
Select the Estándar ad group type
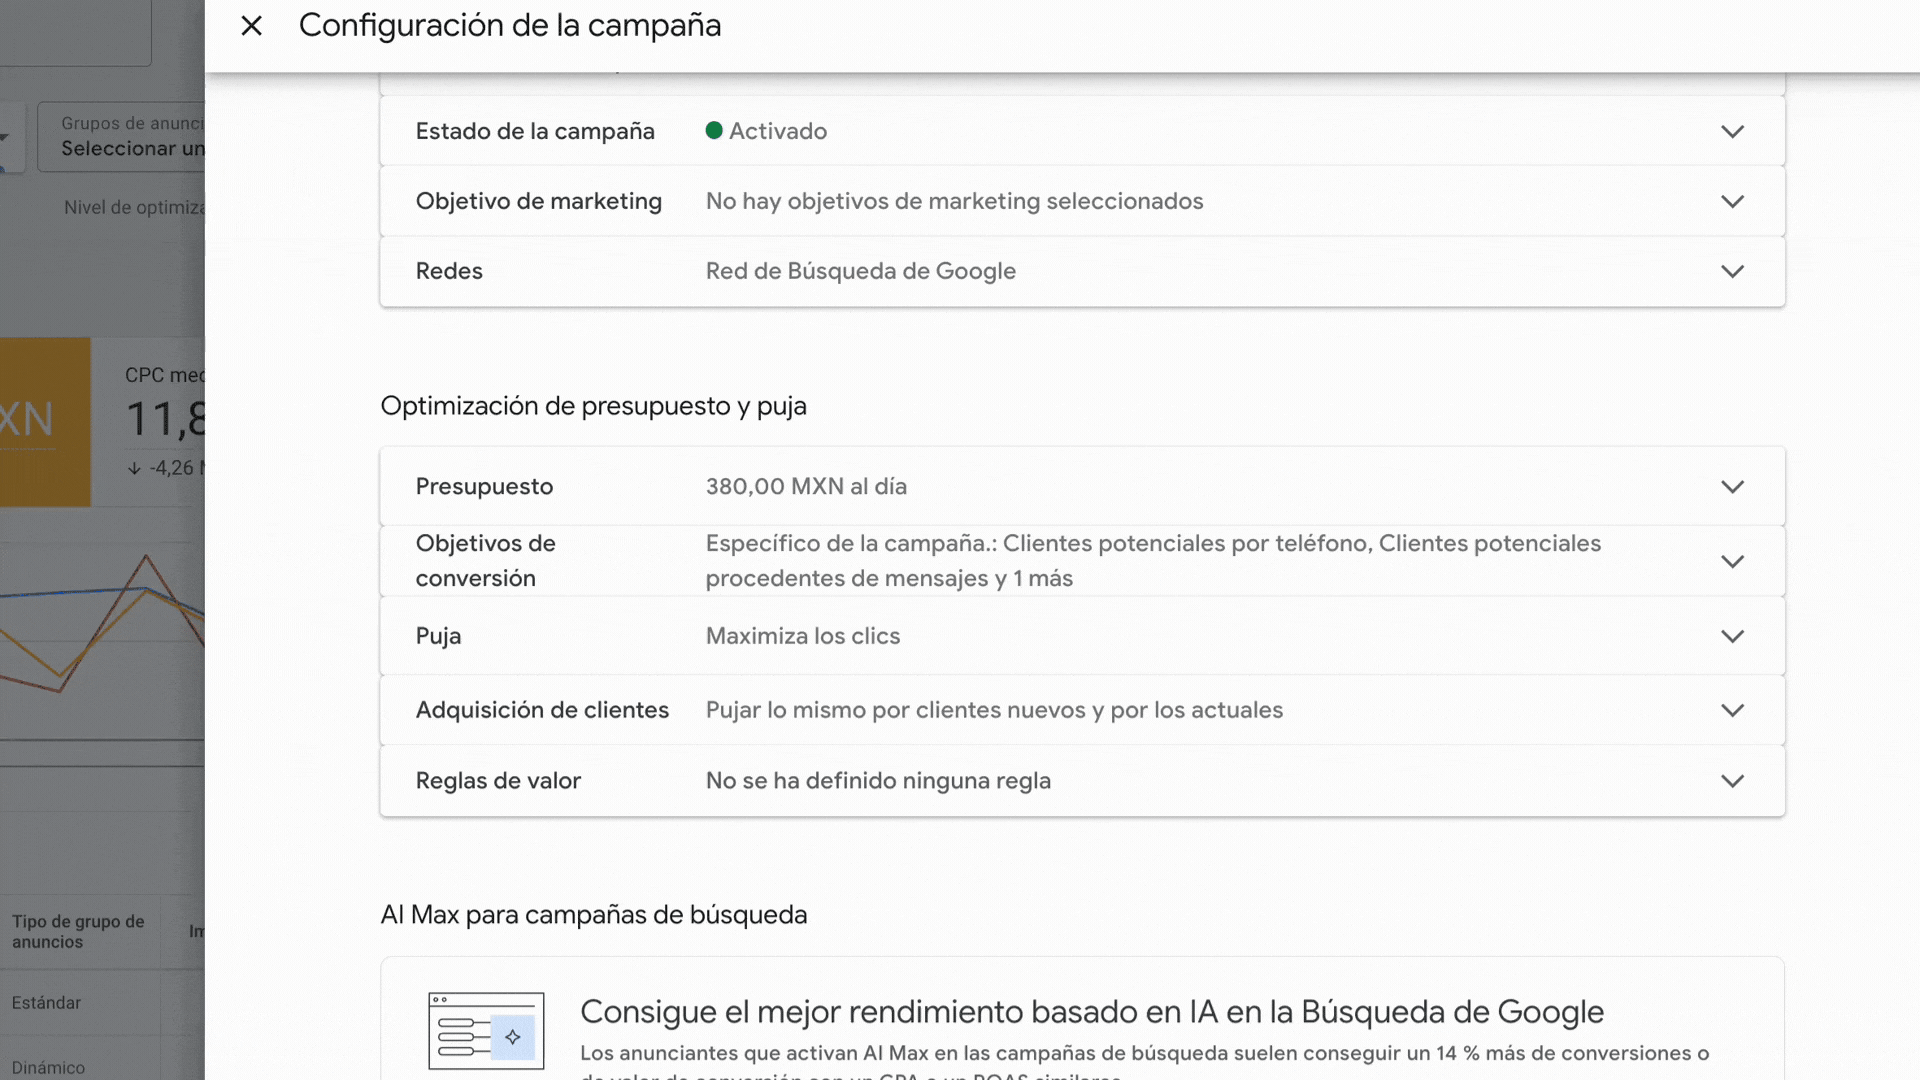pos(45,1002)
